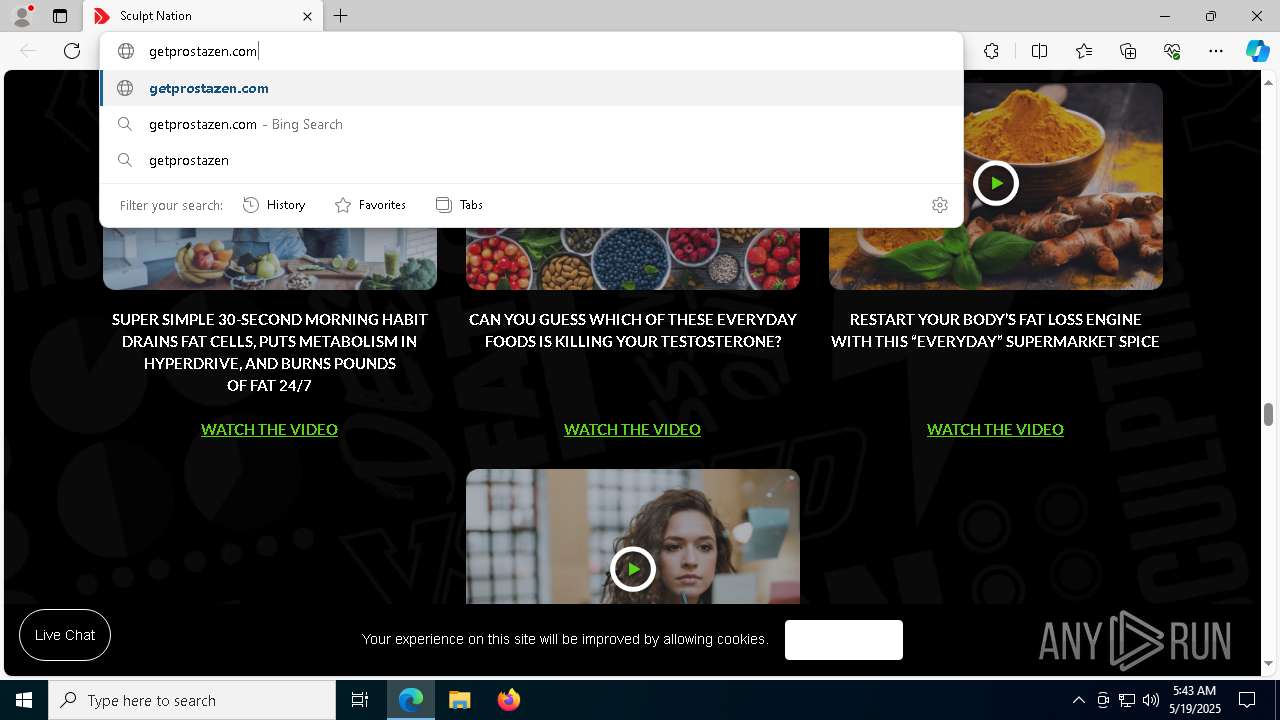Play the woman thumbnail video

pyautogui.click(x=632, y=569)
